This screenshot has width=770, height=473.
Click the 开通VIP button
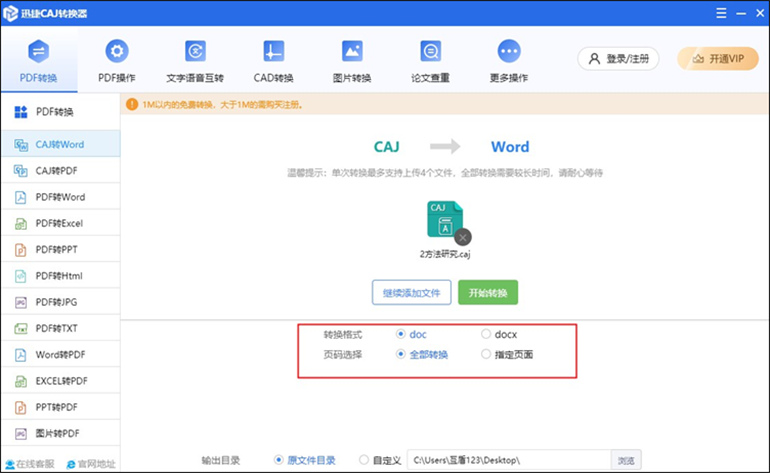tap(717, 59)
